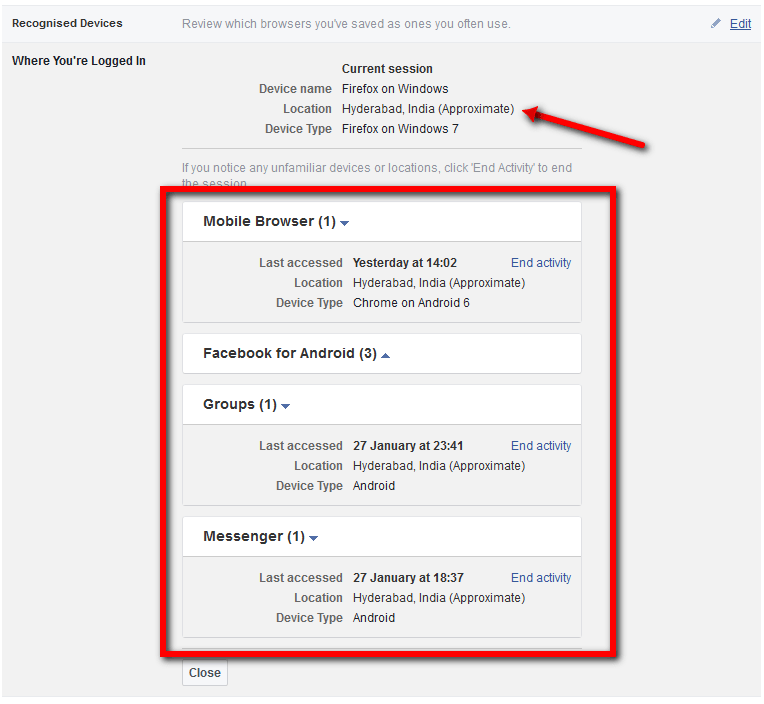
Task: Click the Review which browsers description text
Action: pyautogui.click(x=346, y=24)
